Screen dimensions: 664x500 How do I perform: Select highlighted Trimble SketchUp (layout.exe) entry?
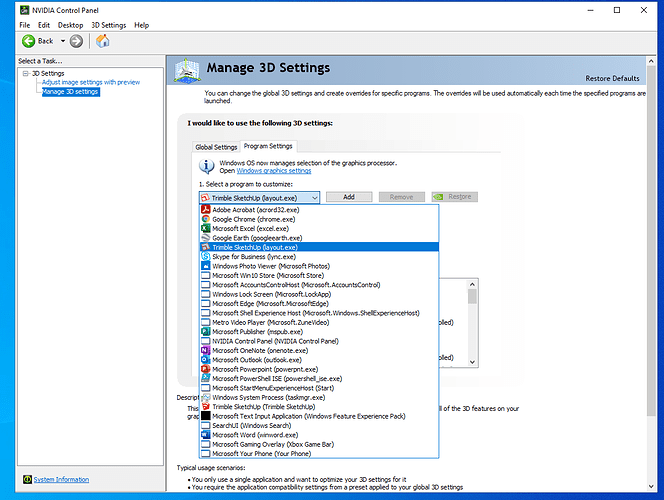[319, 247]
